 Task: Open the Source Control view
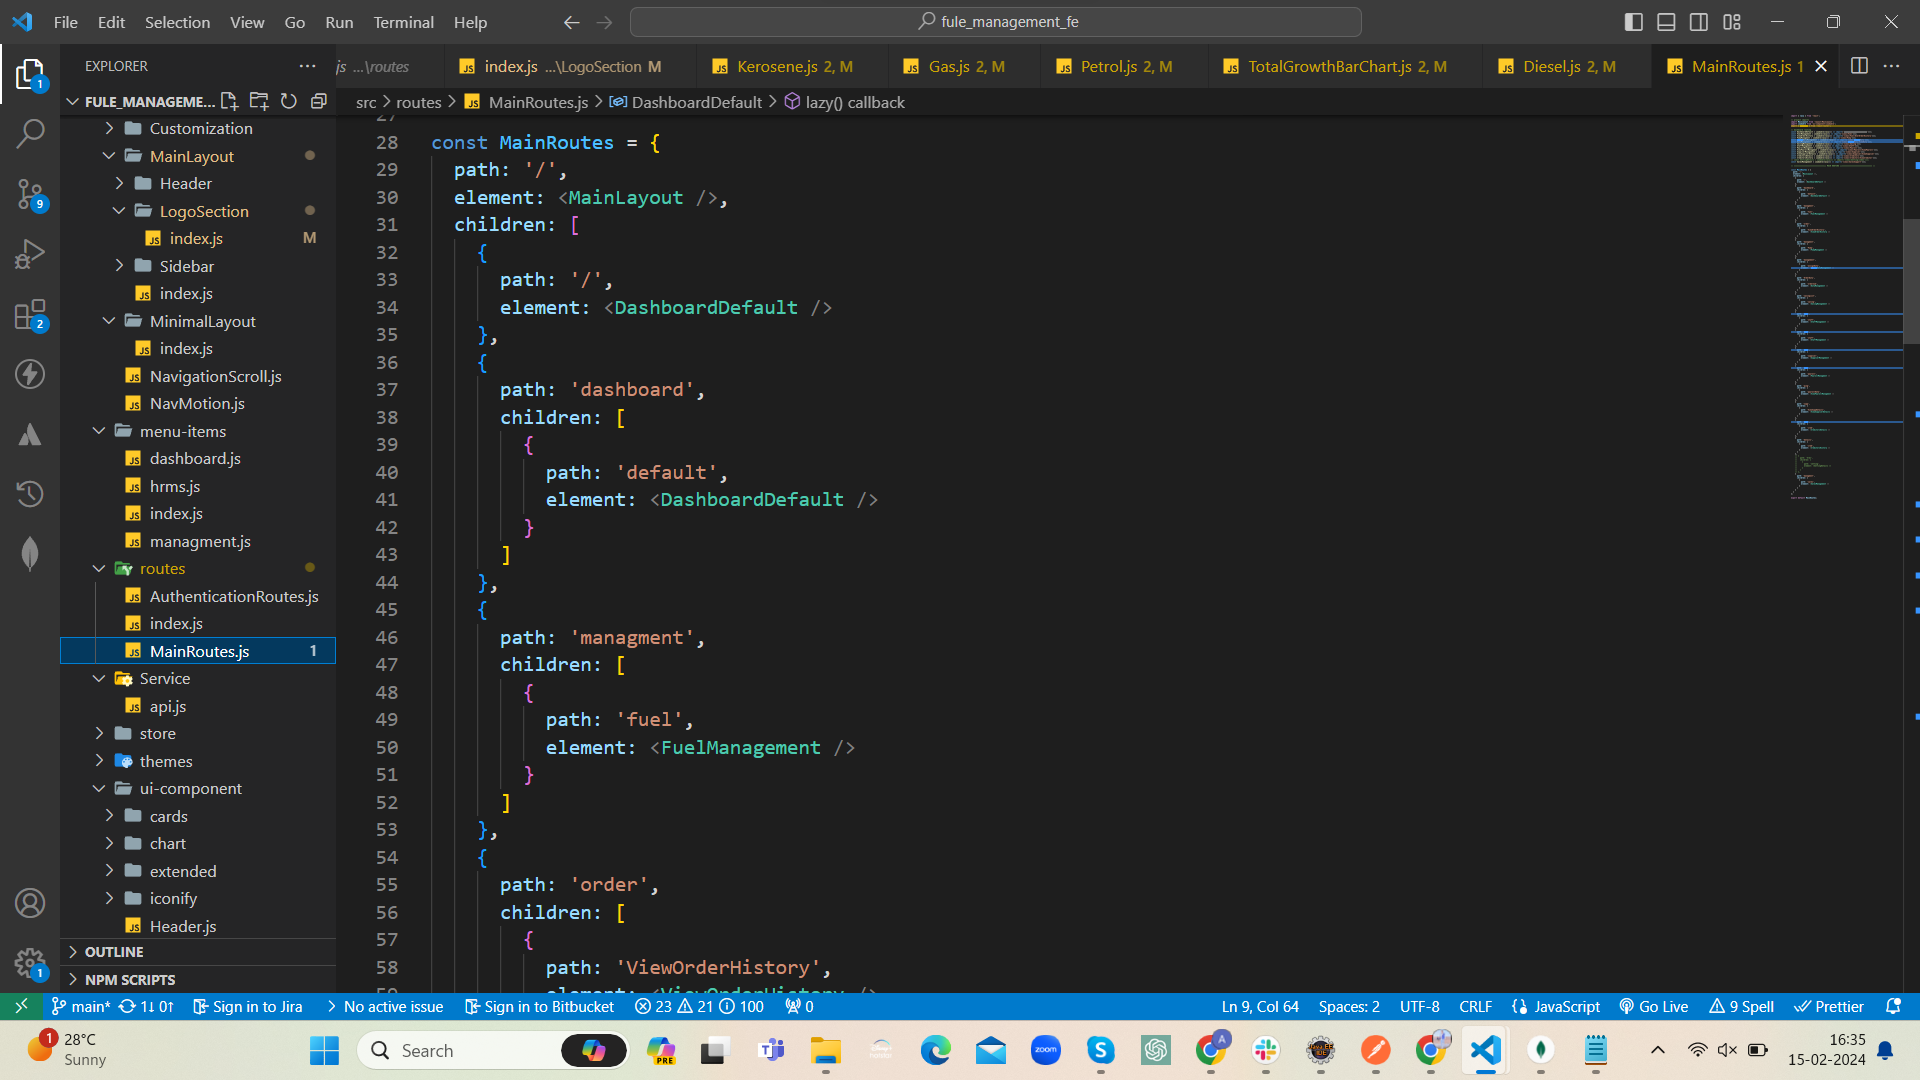(30, 194)
